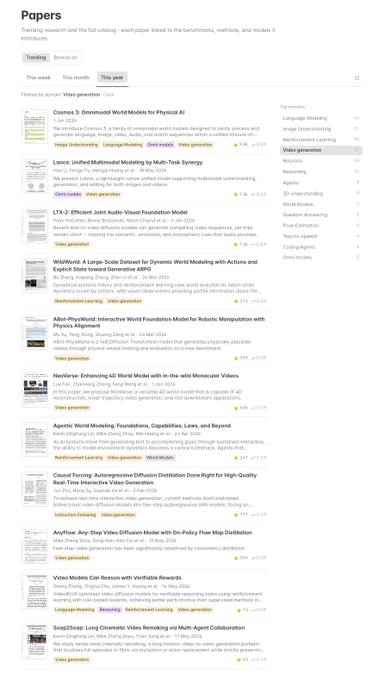The width and height of the screenshot is (372, 680).
Task: Click Reasoning tag on Video Models Can Reason
Action: click(x=110, y=610)
